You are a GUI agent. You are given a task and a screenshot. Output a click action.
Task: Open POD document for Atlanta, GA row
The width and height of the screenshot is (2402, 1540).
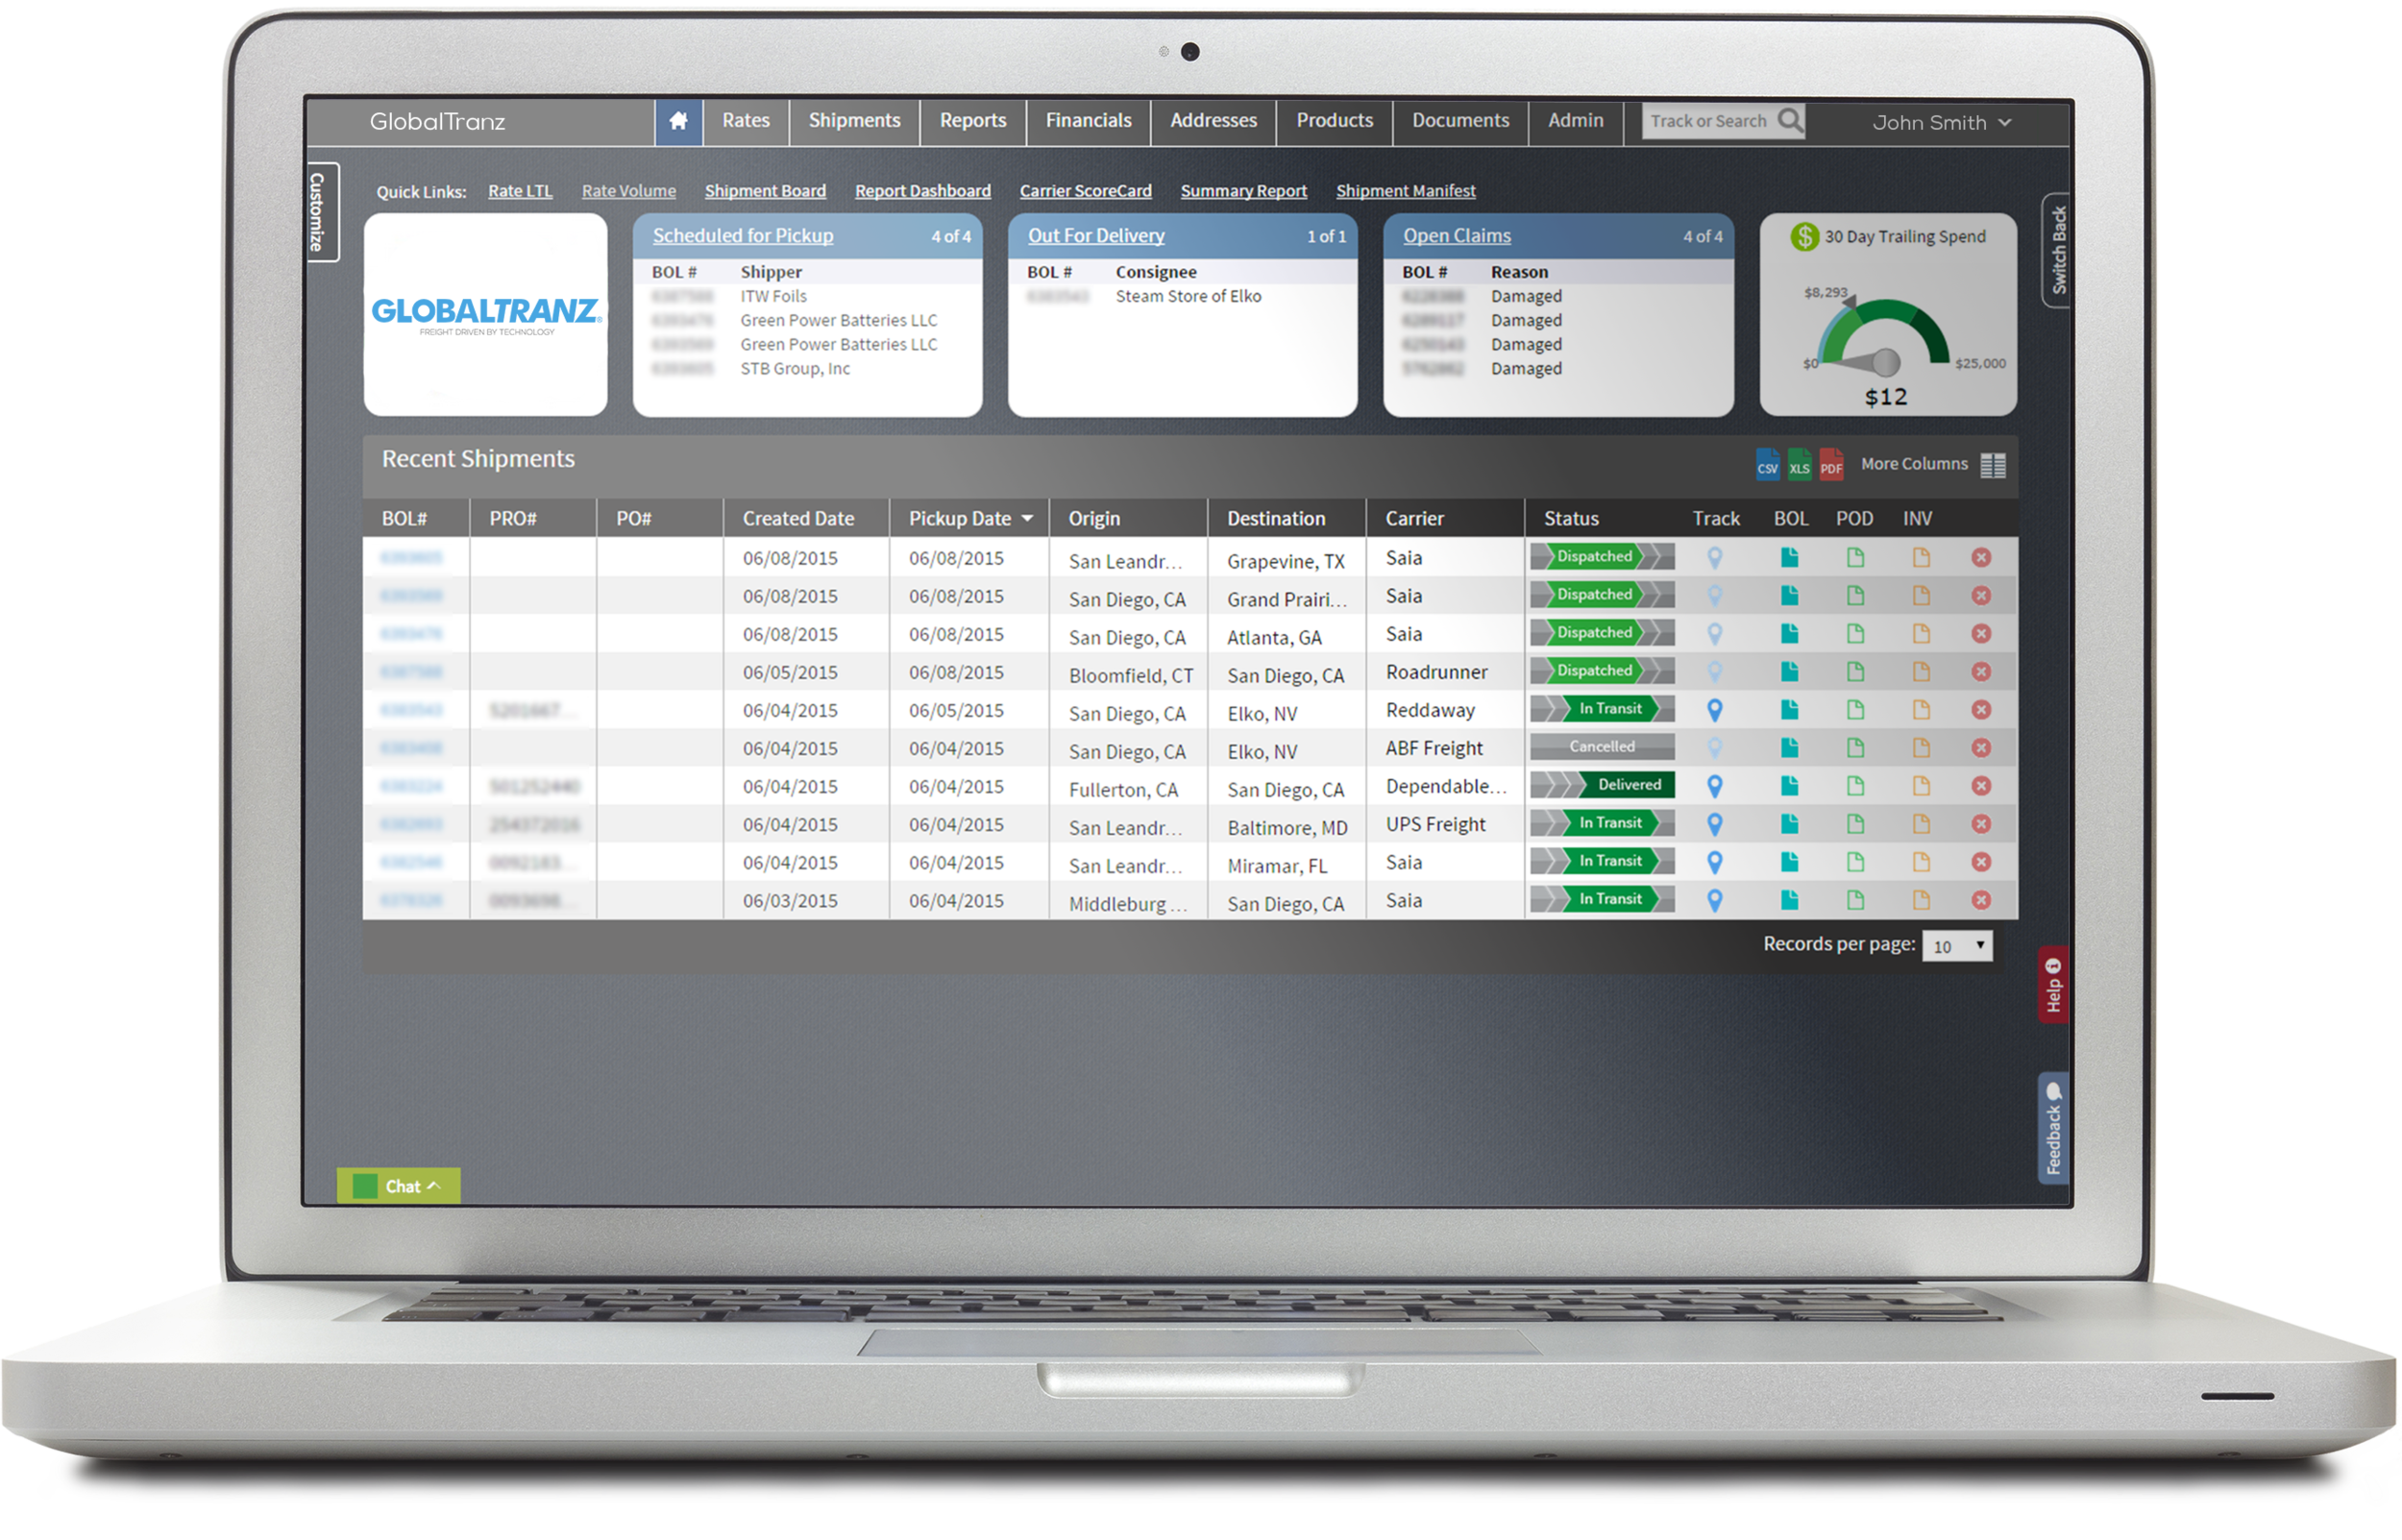click(1855, 634)
